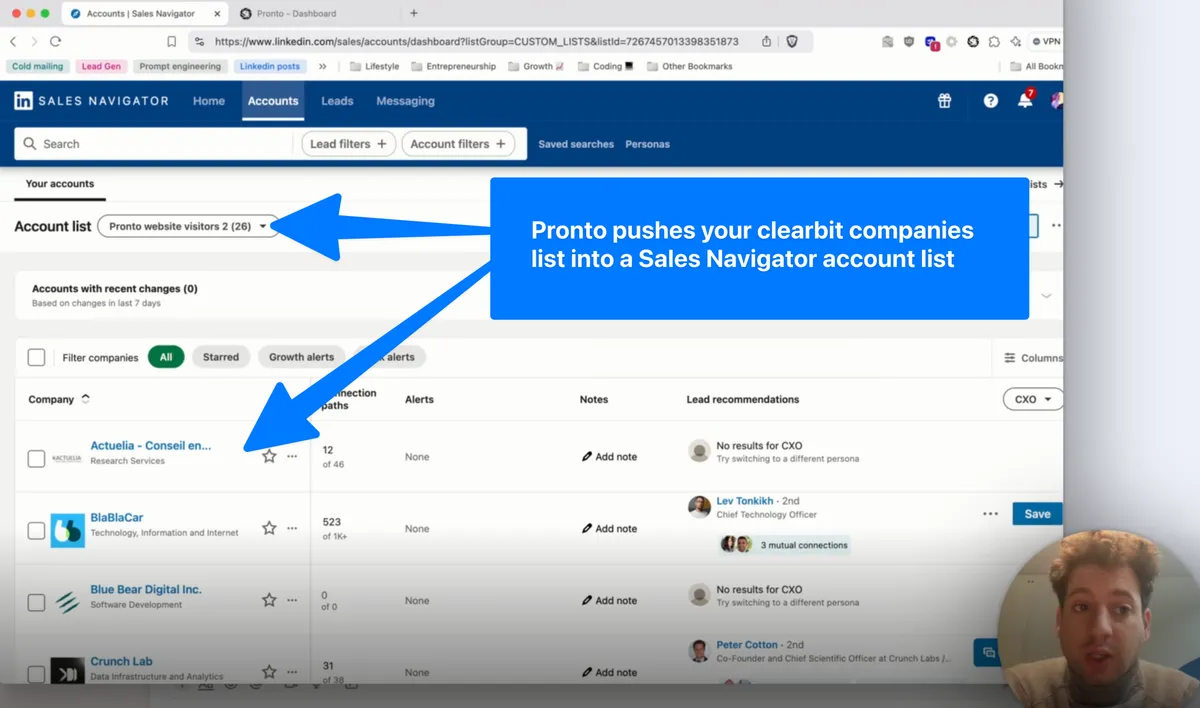Screen dimensions: 1200x708
Task: Star the Actuelia account
Action: [269, 456]
